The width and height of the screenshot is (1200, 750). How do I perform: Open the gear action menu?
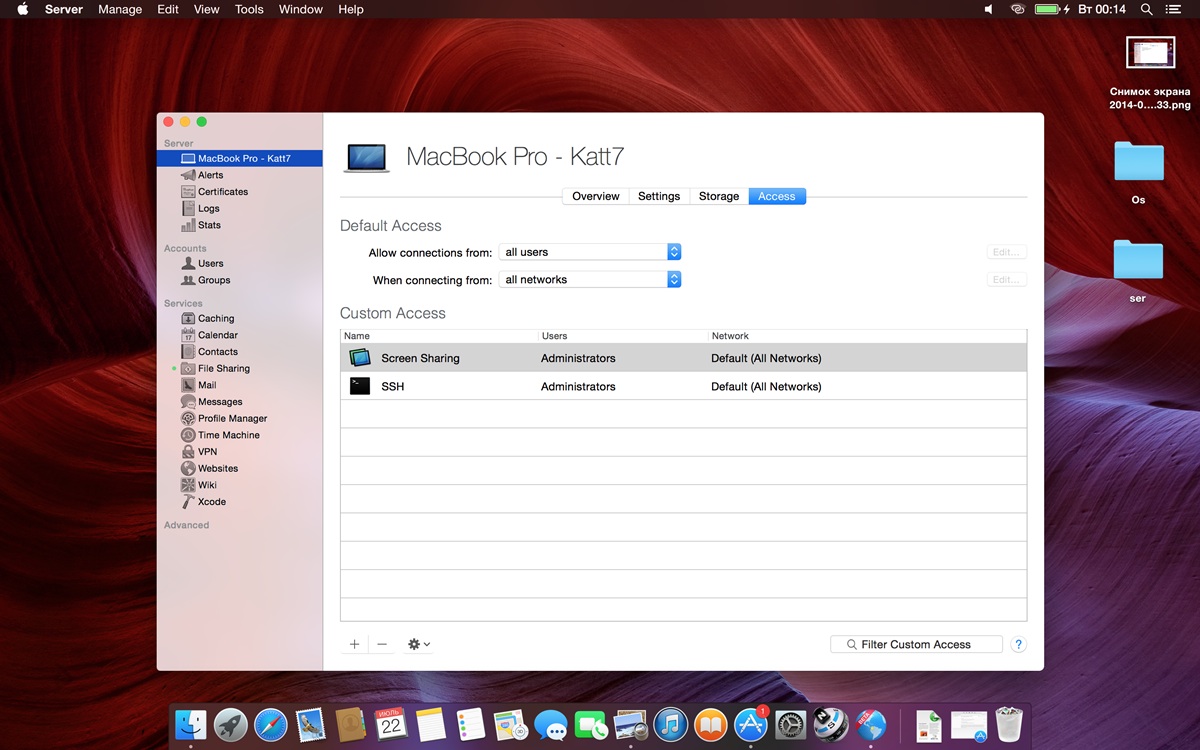(x=419, y=645)
